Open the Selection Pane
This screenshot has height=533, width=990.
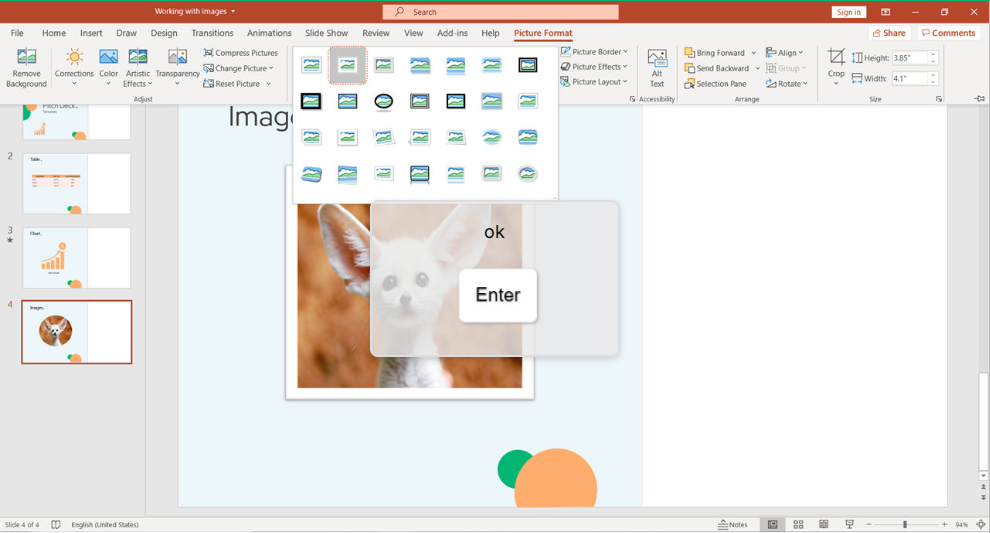point(715,83)
